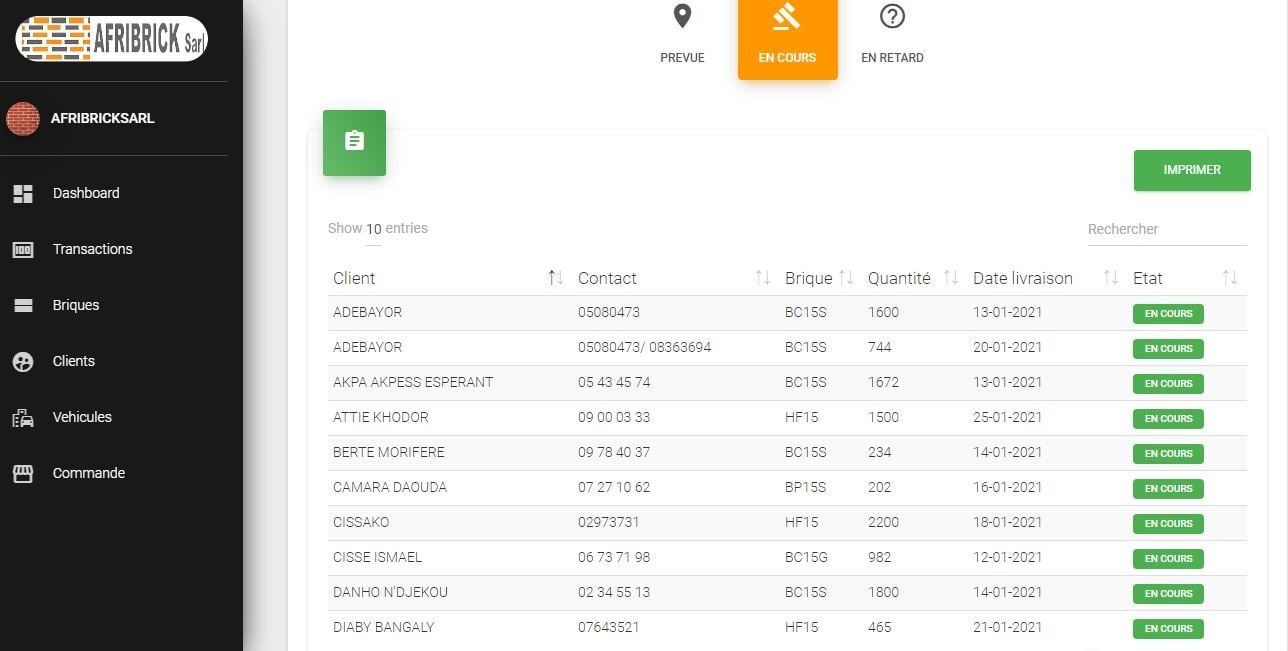This screenshot has height=651, width=1288.
Task: Click the green clipboard icon above the table
Action: point(354,142)
